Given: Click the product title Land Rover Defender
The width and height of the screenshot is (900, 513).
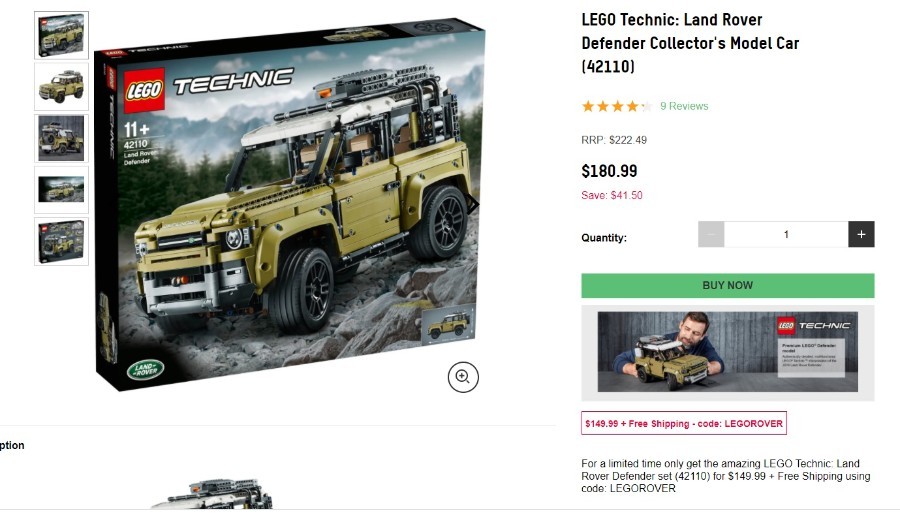Looking at the screenshot, I should click(690, 43).
